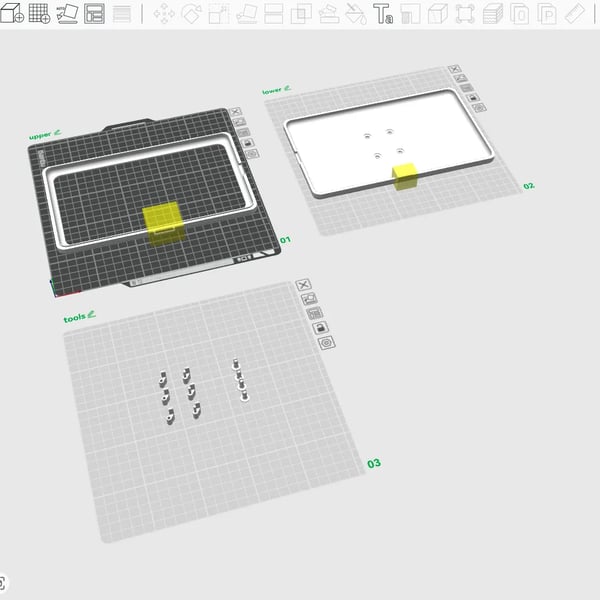The image size is (600, 600).
Task: Run Auto Orient from the top toolbar
Action: [67, 13]
